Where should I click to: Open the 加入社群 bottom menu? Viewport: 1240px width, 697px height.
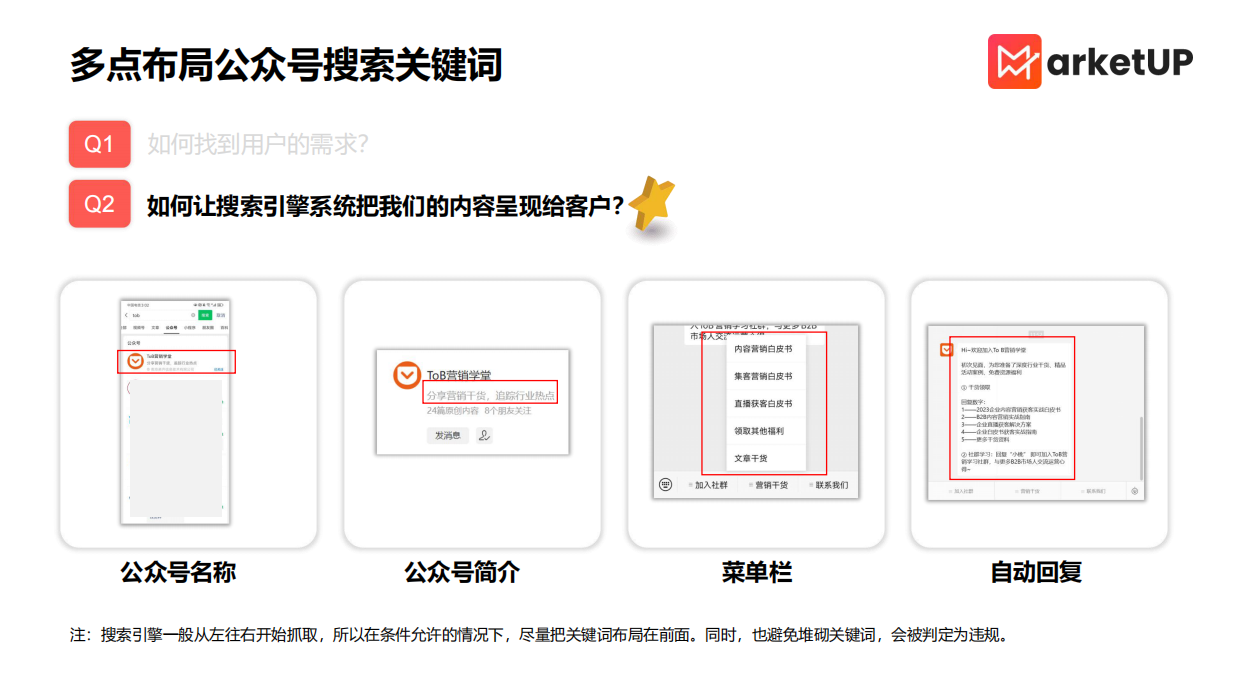pyautogui.click(x=709, y=485)
